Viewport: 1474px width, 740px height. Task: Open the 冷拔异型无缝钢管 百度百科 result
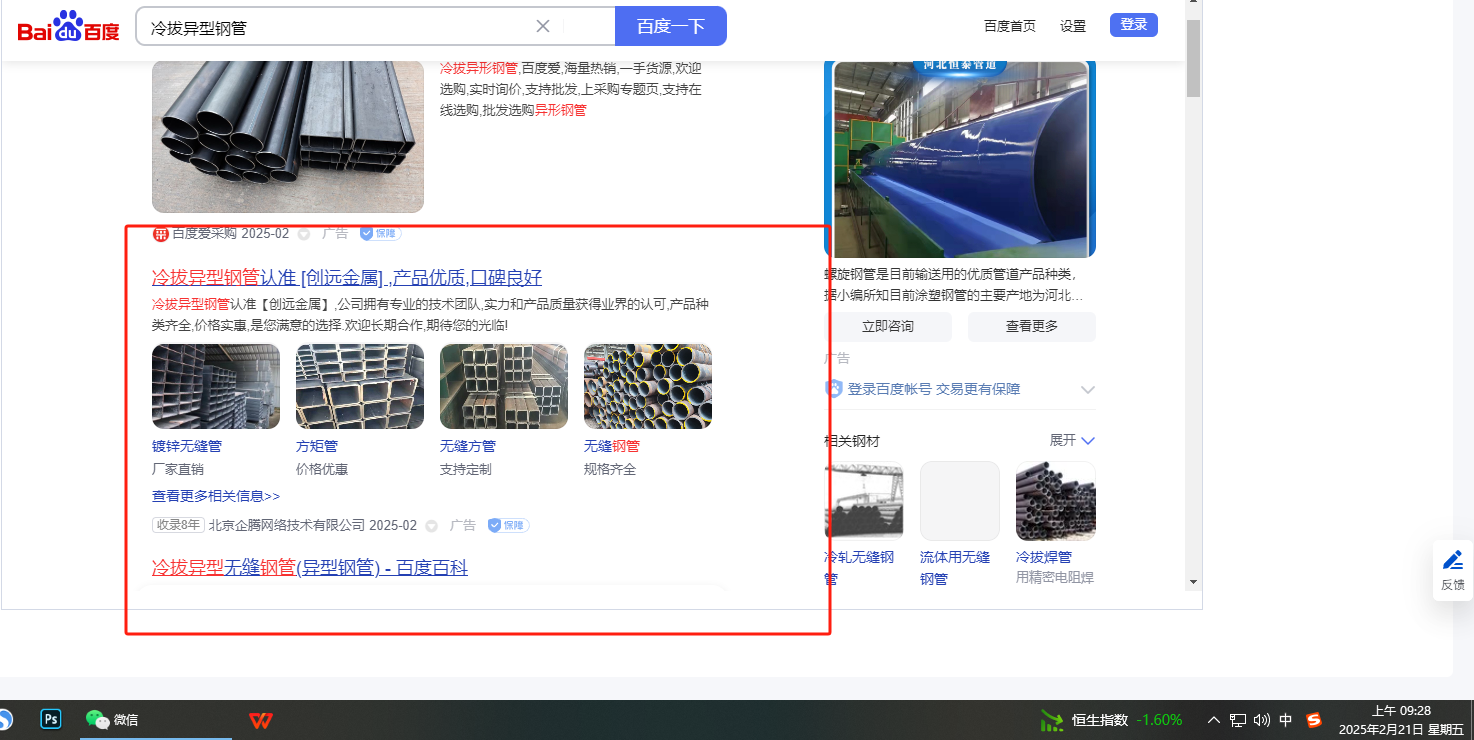tap(310, 568)
